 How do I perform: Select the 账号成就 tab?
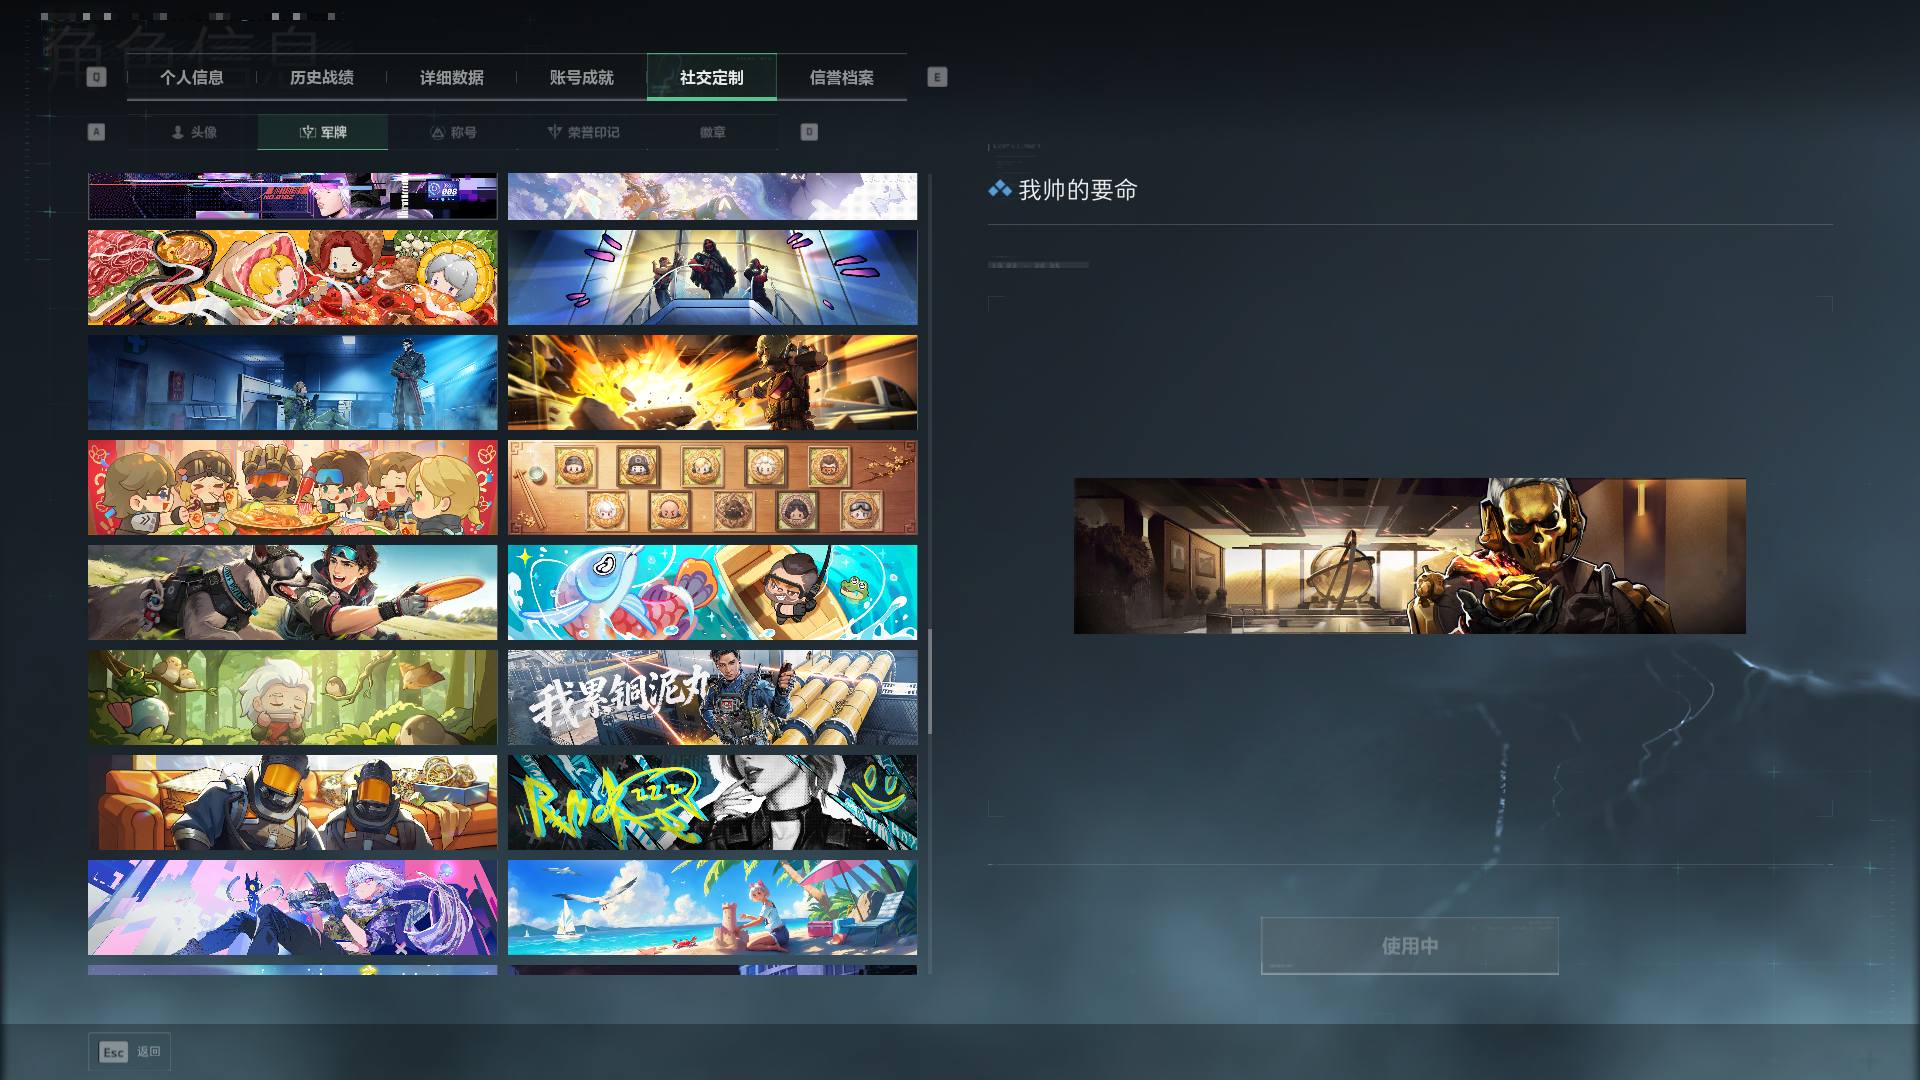click(582, 77)
